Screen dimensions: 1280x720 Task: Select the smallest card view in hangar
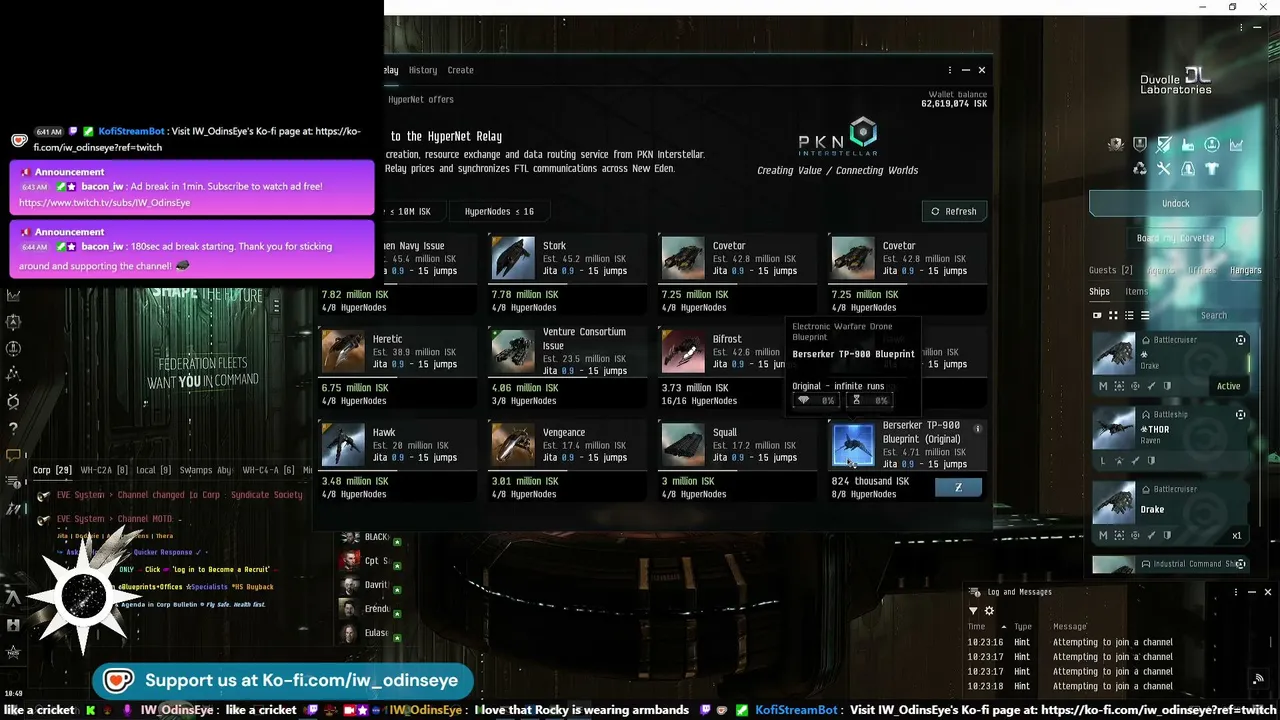pyautogui.click(x=1097, y=315)
